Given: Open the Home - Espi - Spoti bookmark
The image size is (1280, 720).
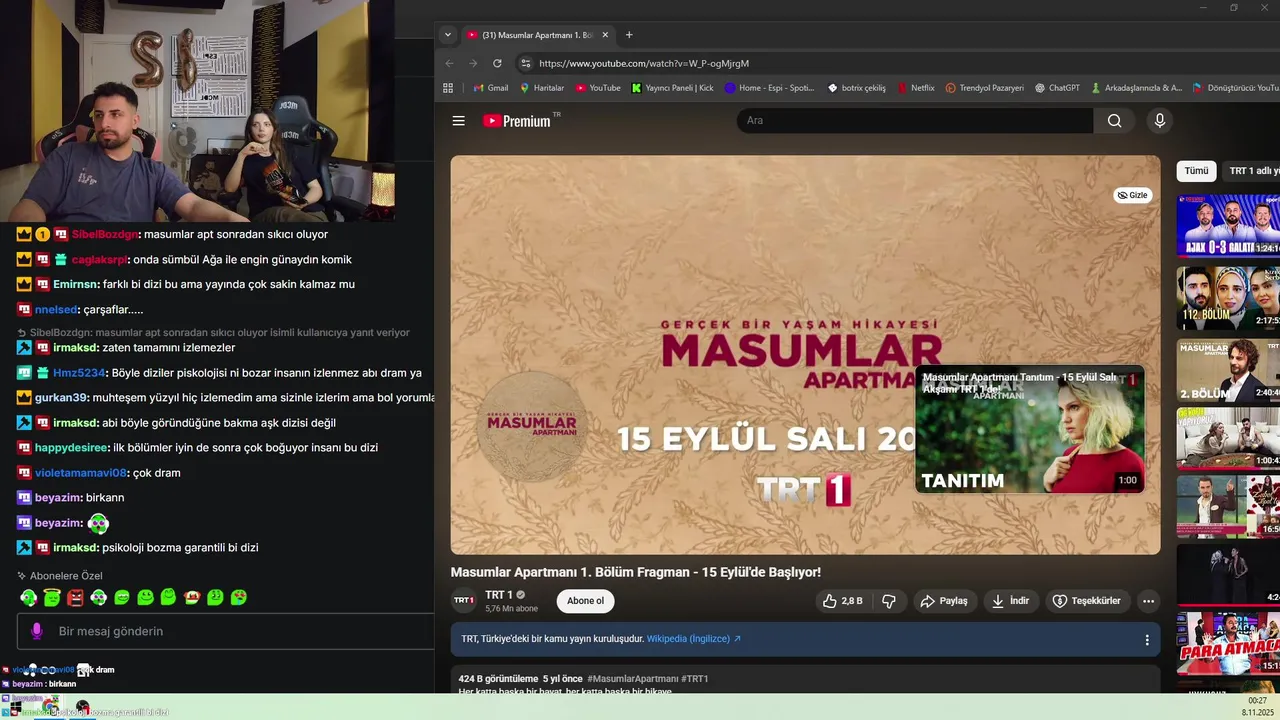Looking at the screenshot, I should click(770, 88).
